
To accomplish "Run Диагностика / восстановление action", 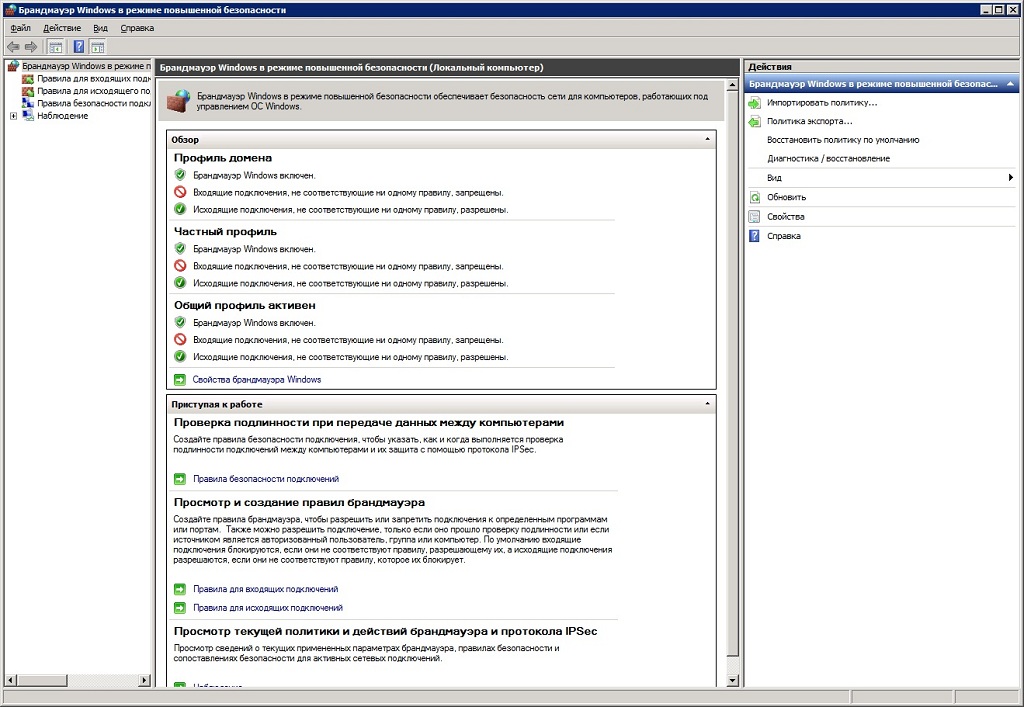I will tap(829, 159).
